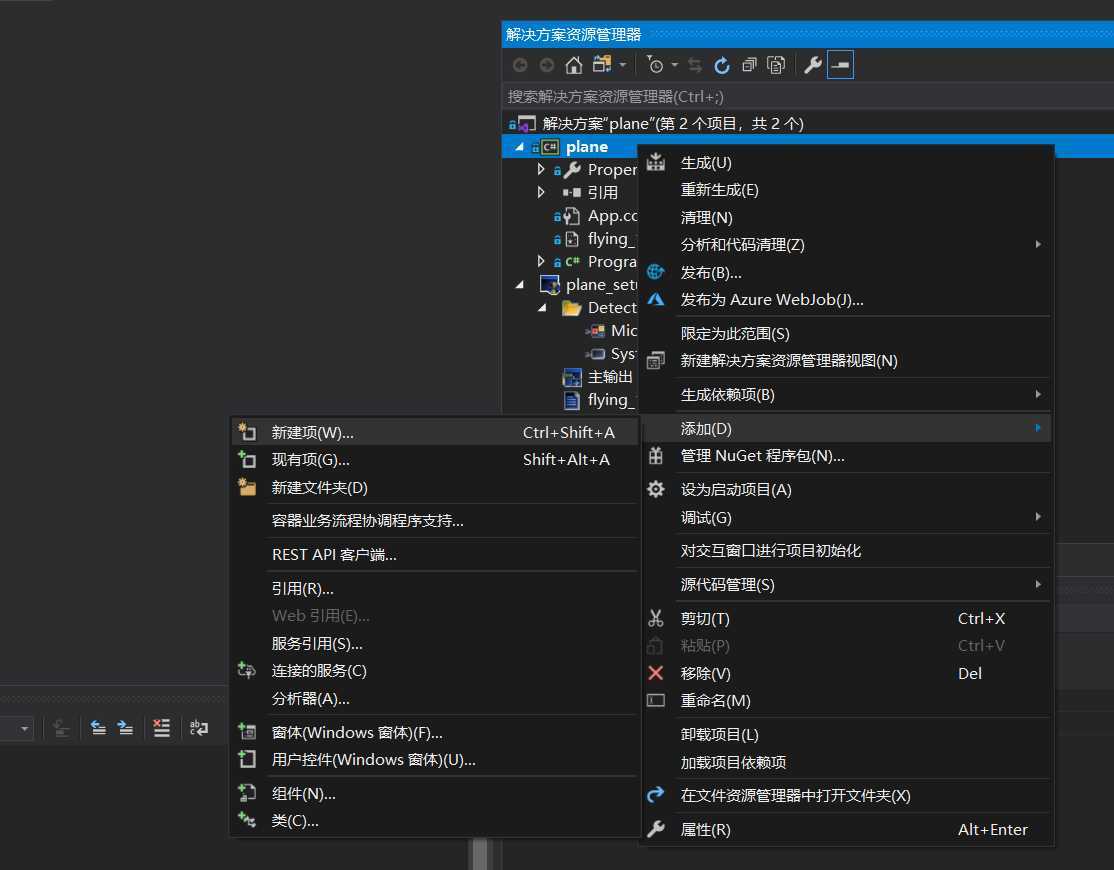
Task: Choose 清理(N) menu item
Action: (x=846, y=218)
